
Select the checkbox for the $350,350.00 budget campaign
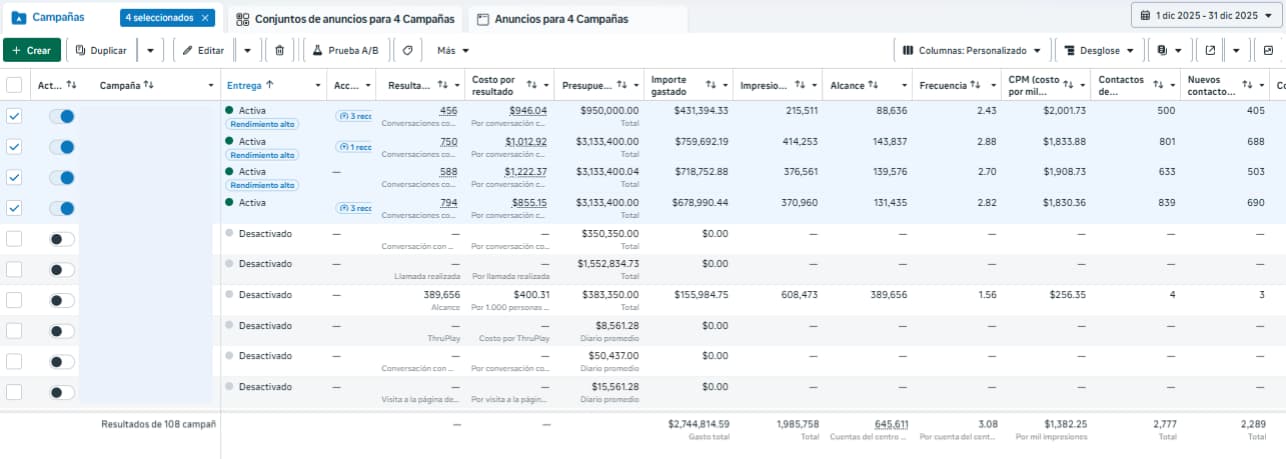tap(14, 239)
